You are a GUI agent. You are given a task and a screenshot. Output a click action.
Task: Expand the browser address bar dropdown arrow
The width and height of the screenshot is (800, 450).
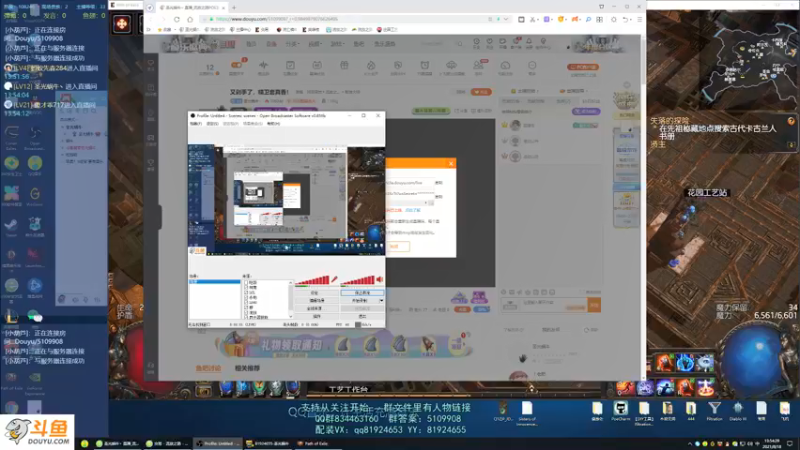pos(506,19)
